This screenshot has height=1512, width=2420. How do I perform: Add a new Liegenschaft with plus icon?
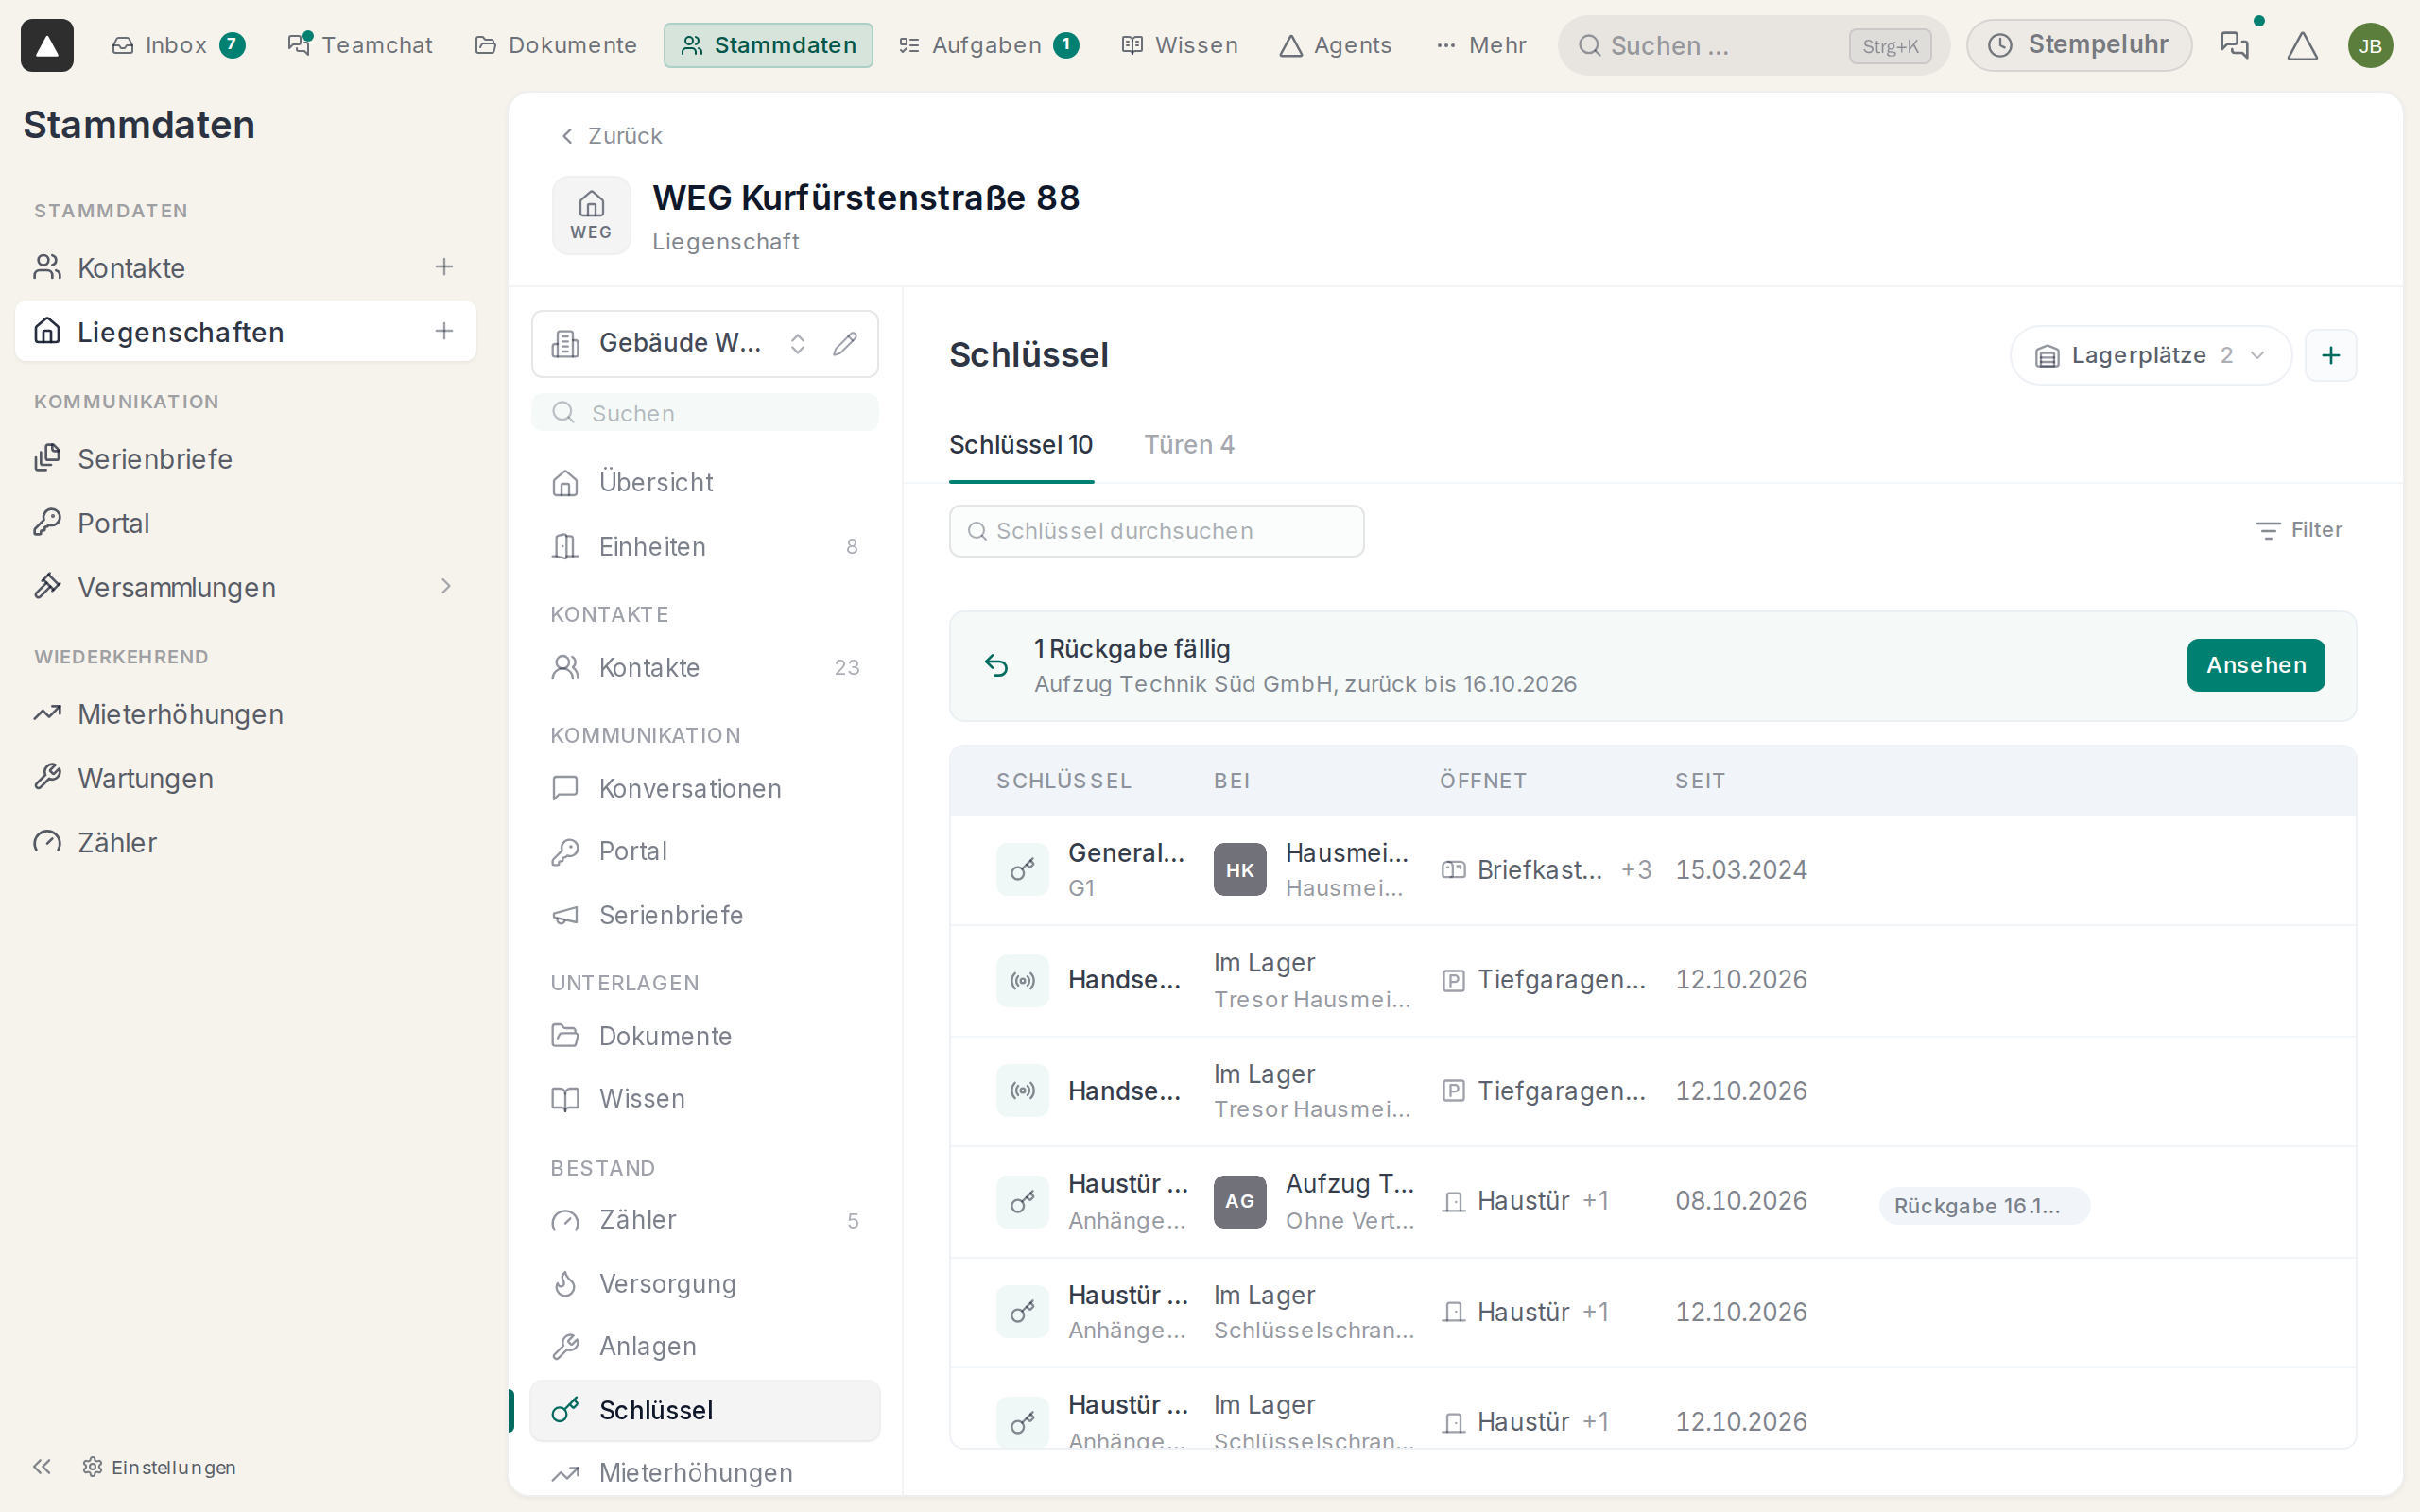(x=444, y=331)
